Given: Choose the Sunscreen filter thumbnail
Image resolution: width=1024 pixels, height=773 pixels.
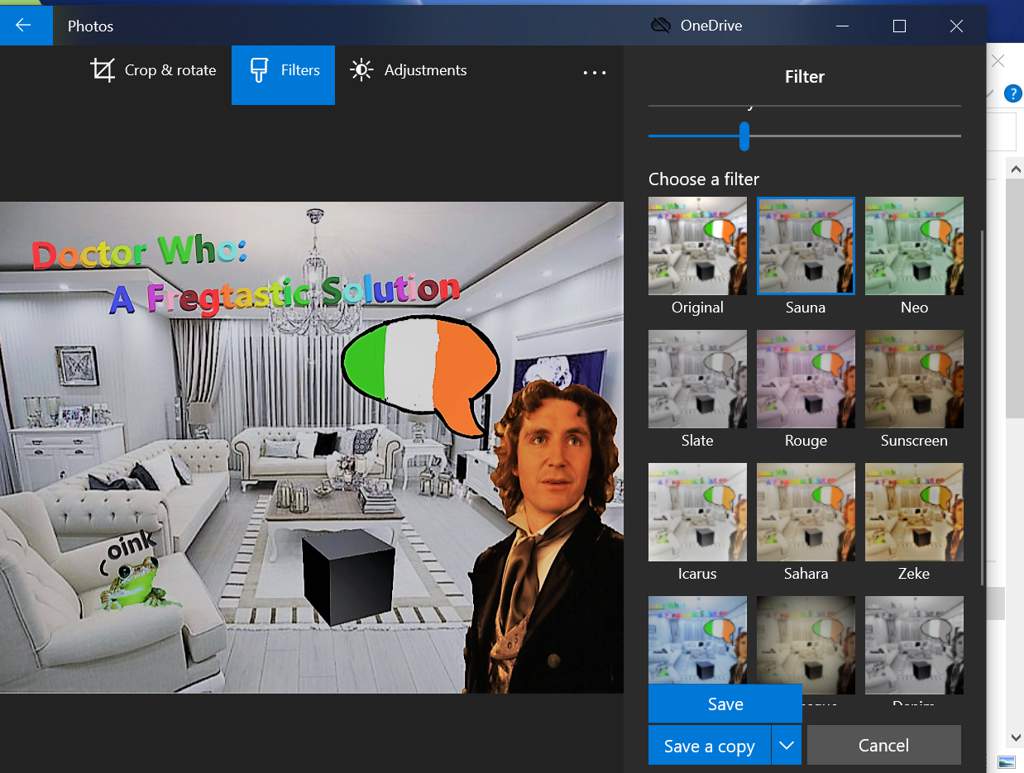Looking at the screenshot, I should (x=914, y=379).
